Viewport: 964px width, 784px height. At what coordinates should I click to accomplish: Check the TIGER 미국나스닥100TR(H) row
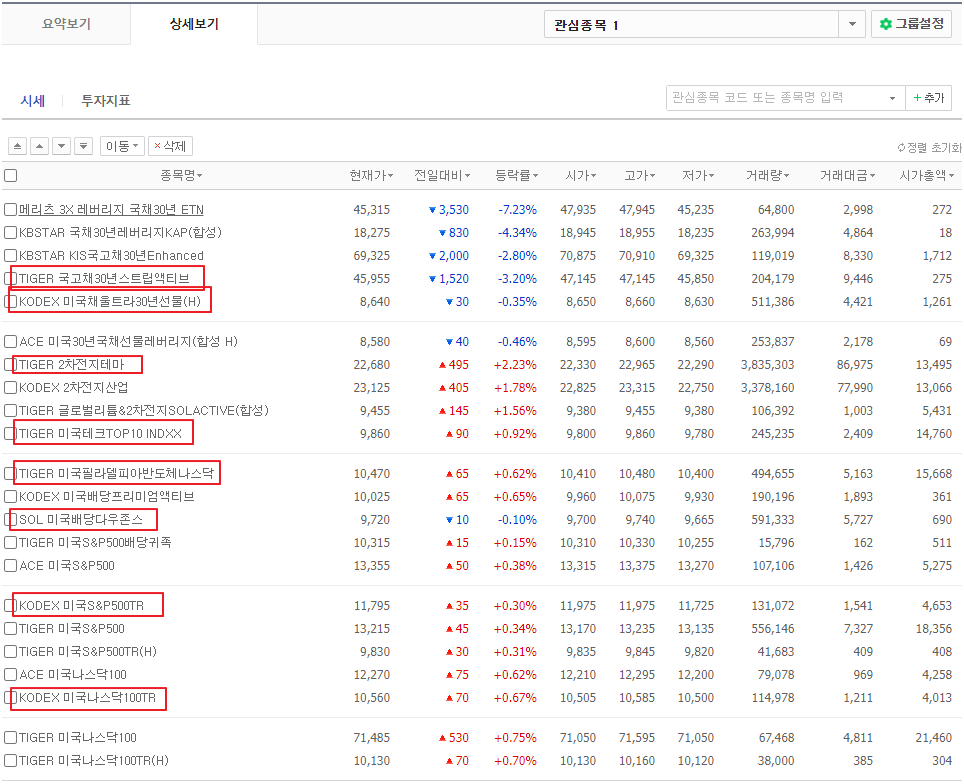(x=10, y=761)
